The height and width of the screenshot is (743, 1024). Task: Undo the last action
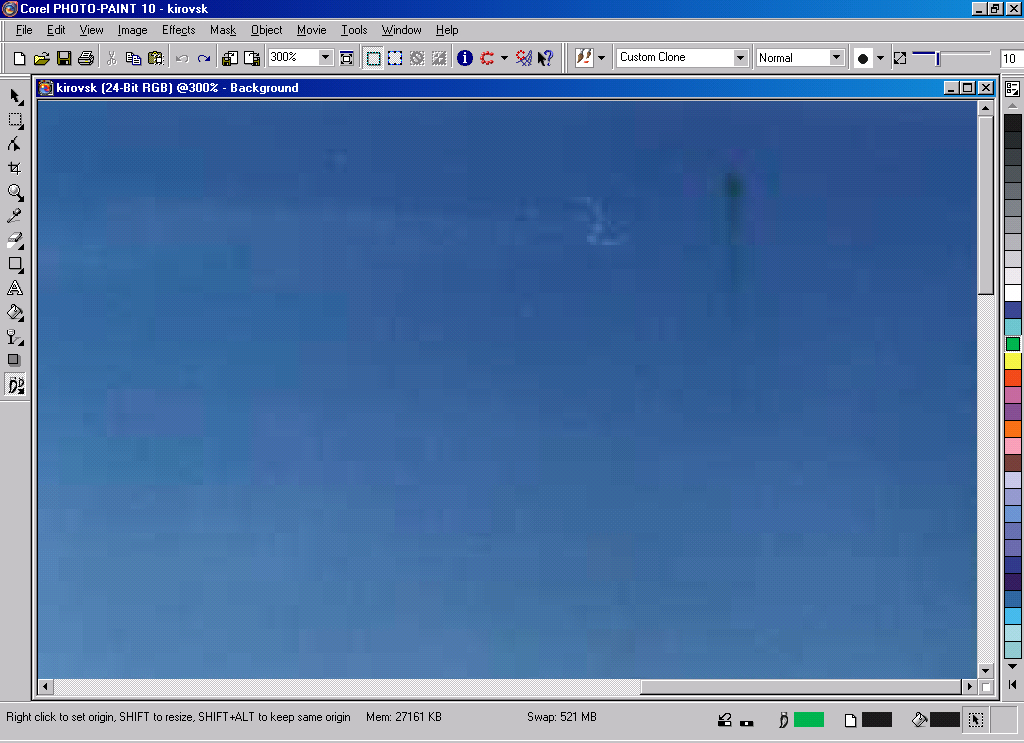click(182, 58)
